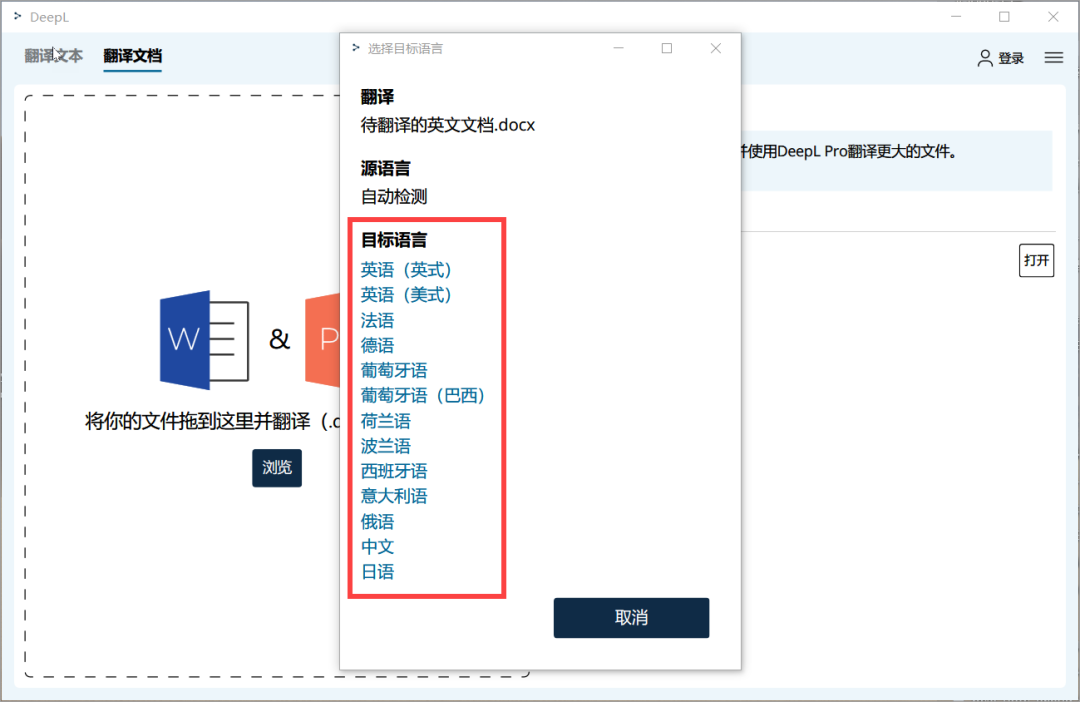Select the 翻译文档 tab
The image size is (1080, 702).
tap(132, 56)
